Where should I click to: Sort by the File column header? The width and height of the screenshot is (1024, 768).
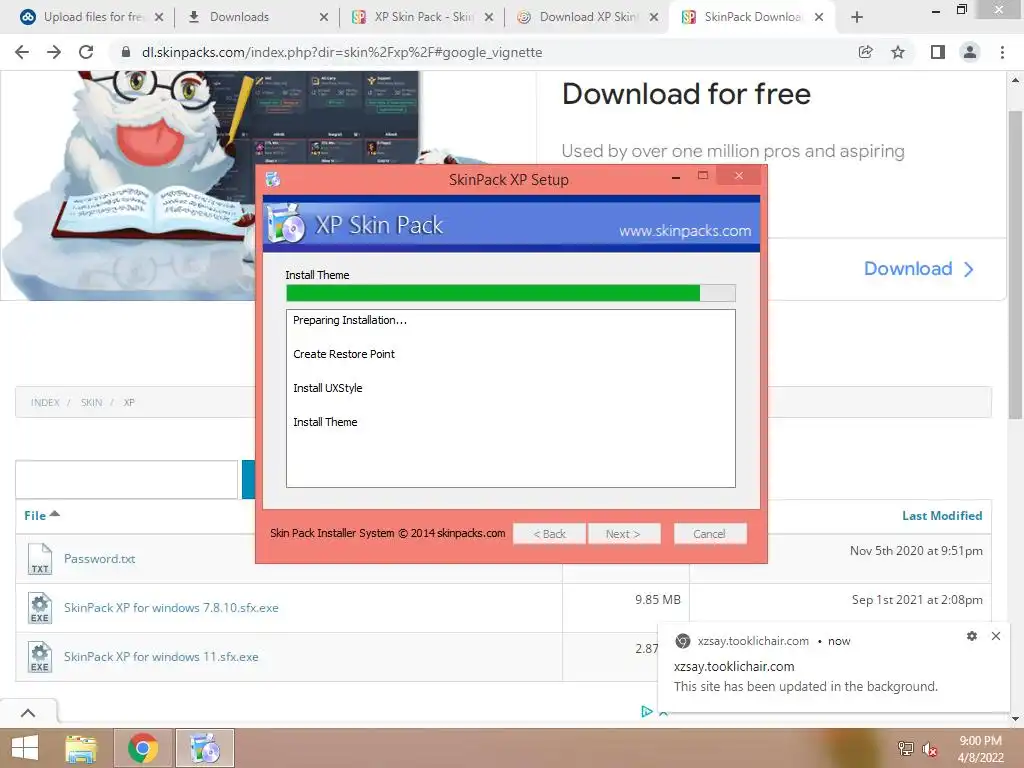[41, 515]
